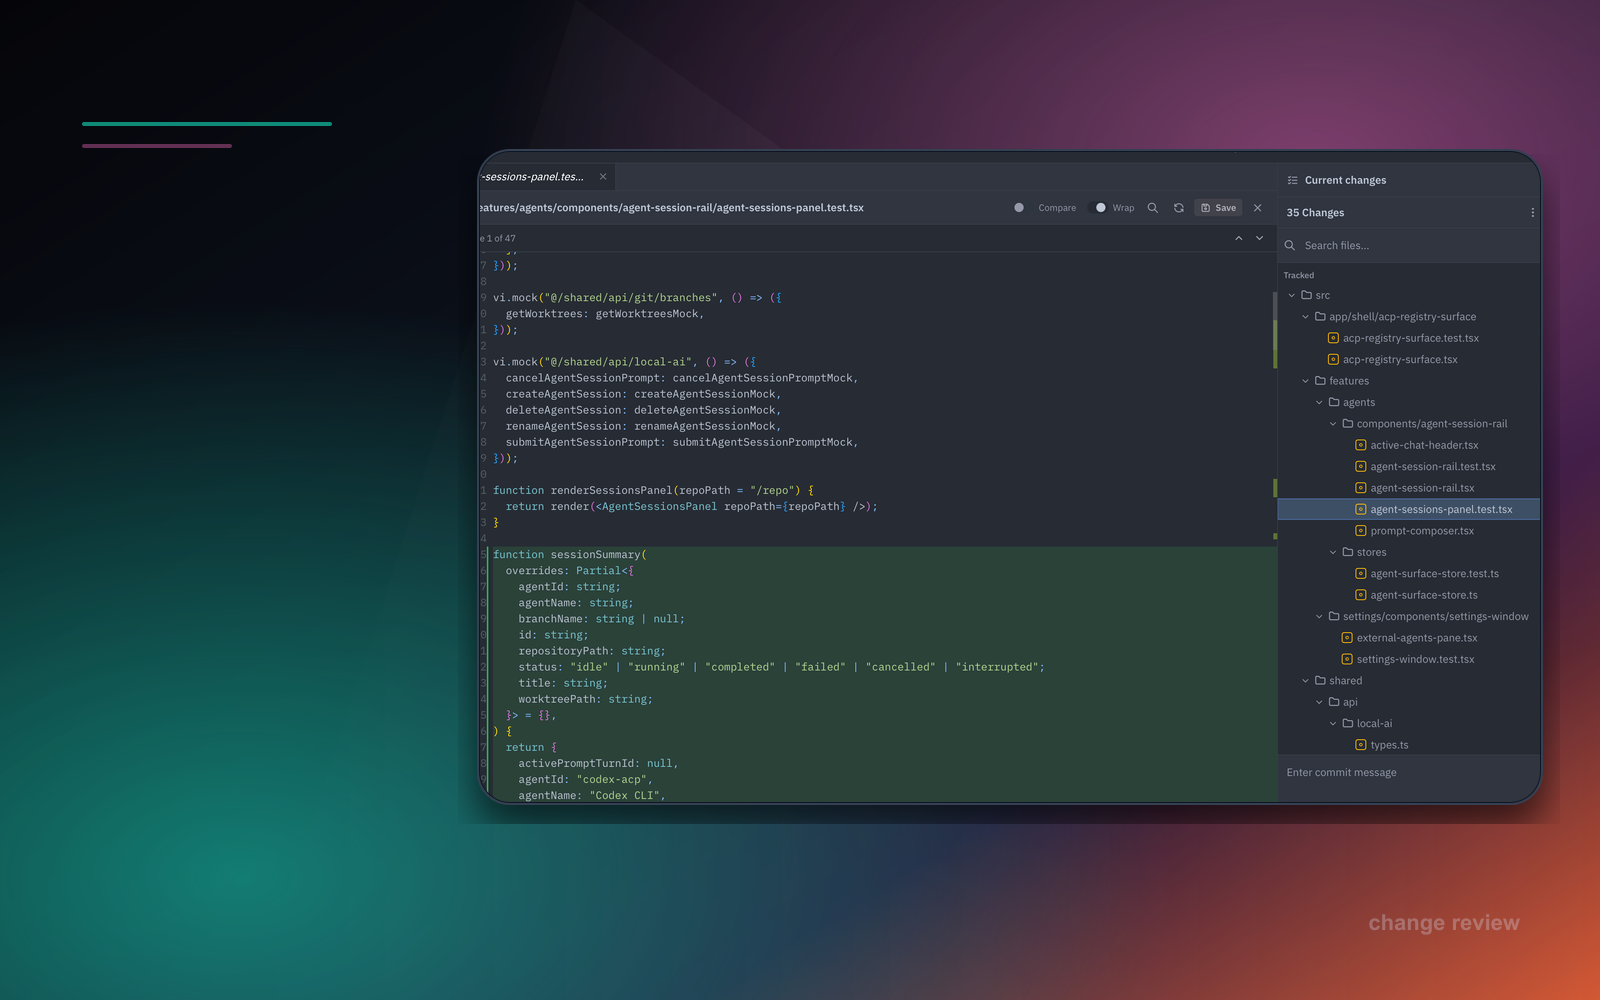Click the folder icon beside shared
Screen dimensions: 1600x1000
1320,681
